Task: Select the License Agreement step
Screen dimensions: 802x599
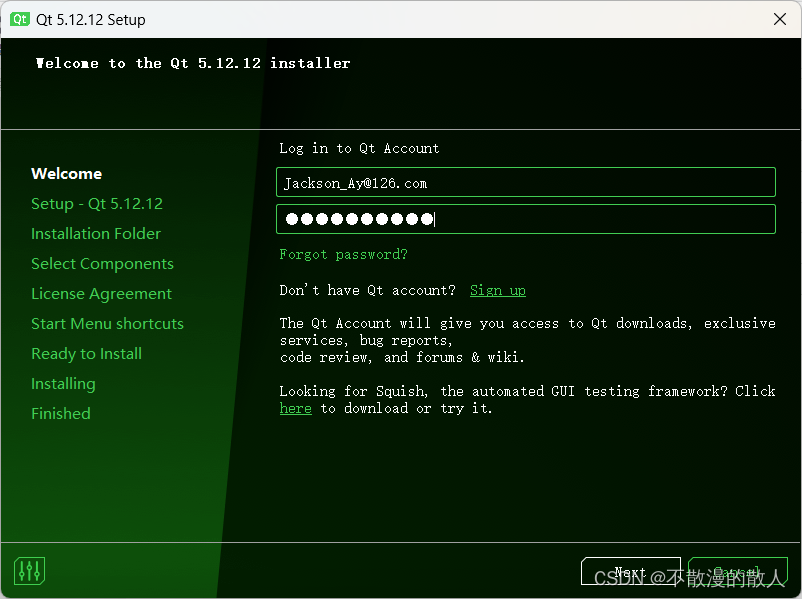Action: coord(101,294)
